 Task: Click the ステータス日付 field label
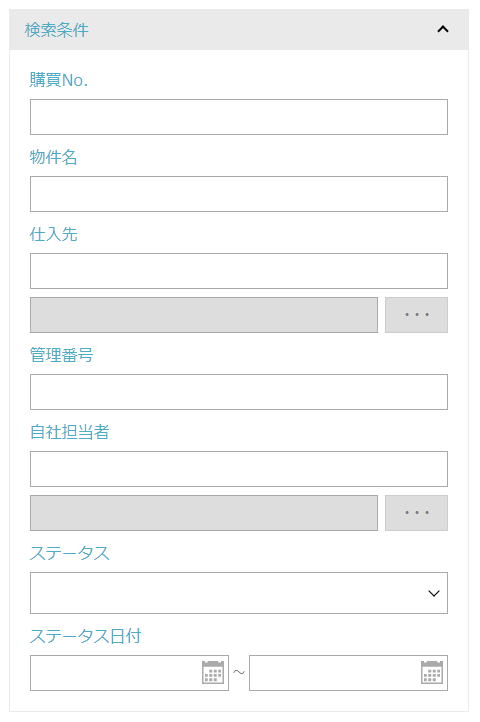pyautogui.click(x=85, y=636)
